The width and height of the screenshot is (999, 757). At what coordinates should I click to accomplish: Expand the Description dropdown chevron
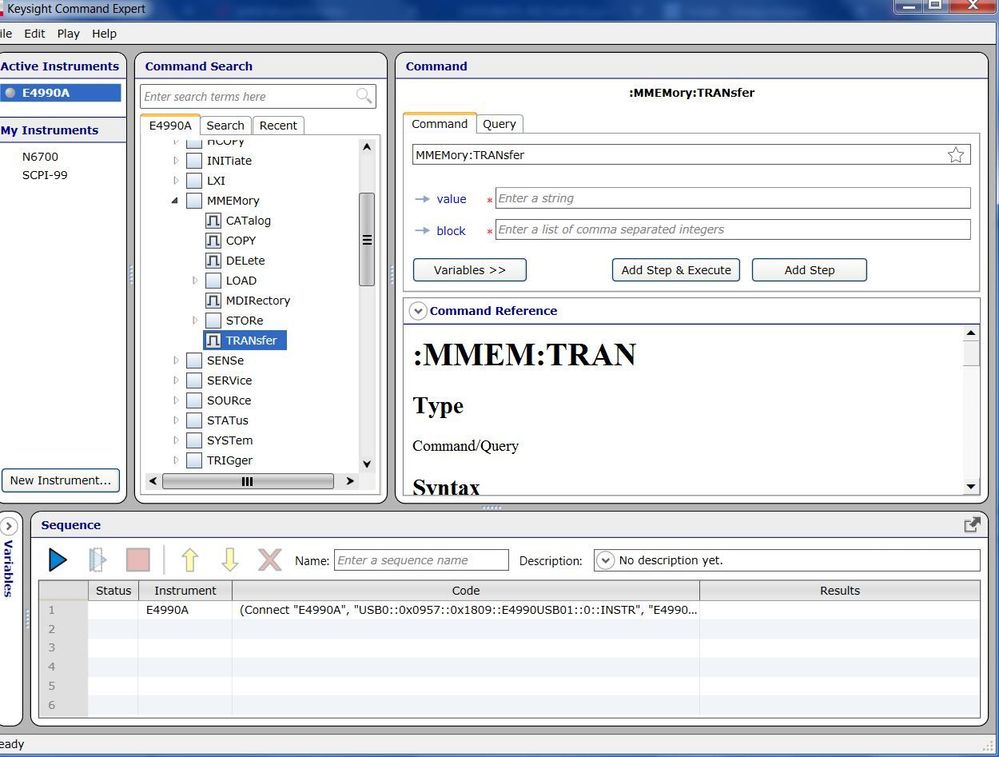coord(605,560)
